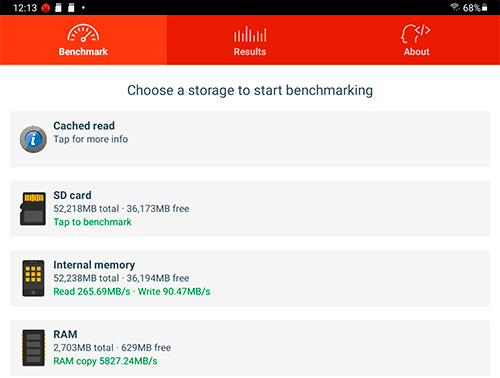
Task: Tap the Read 265.69MB/s result text
Action: 92,291
